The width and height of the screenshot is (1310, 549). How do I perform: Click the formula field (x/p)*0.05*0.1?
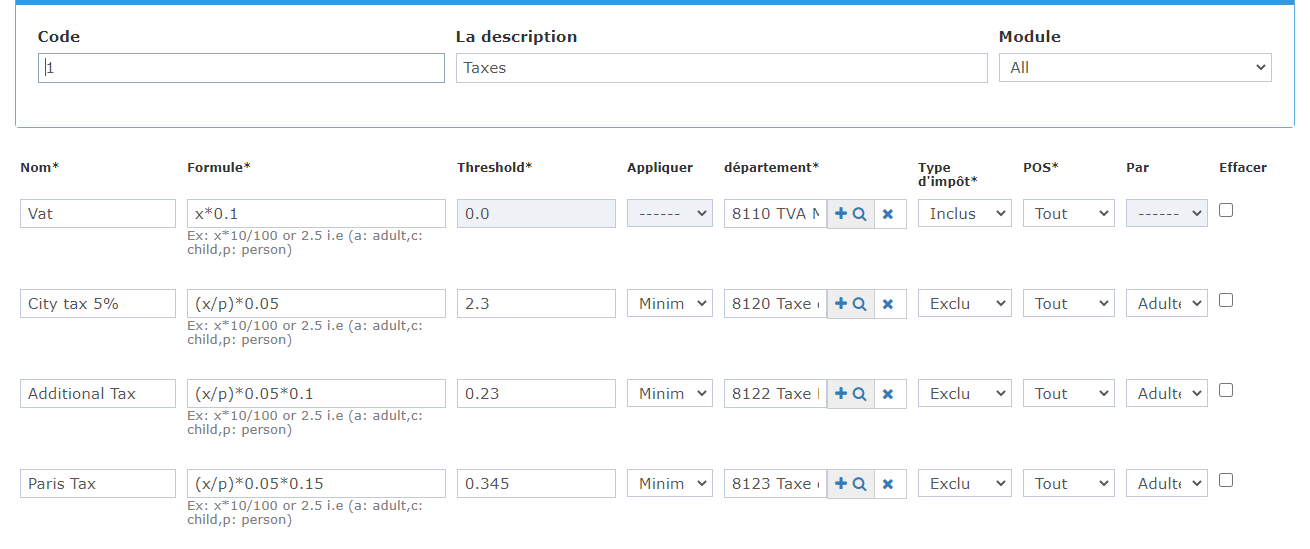(x=316, y=394)
